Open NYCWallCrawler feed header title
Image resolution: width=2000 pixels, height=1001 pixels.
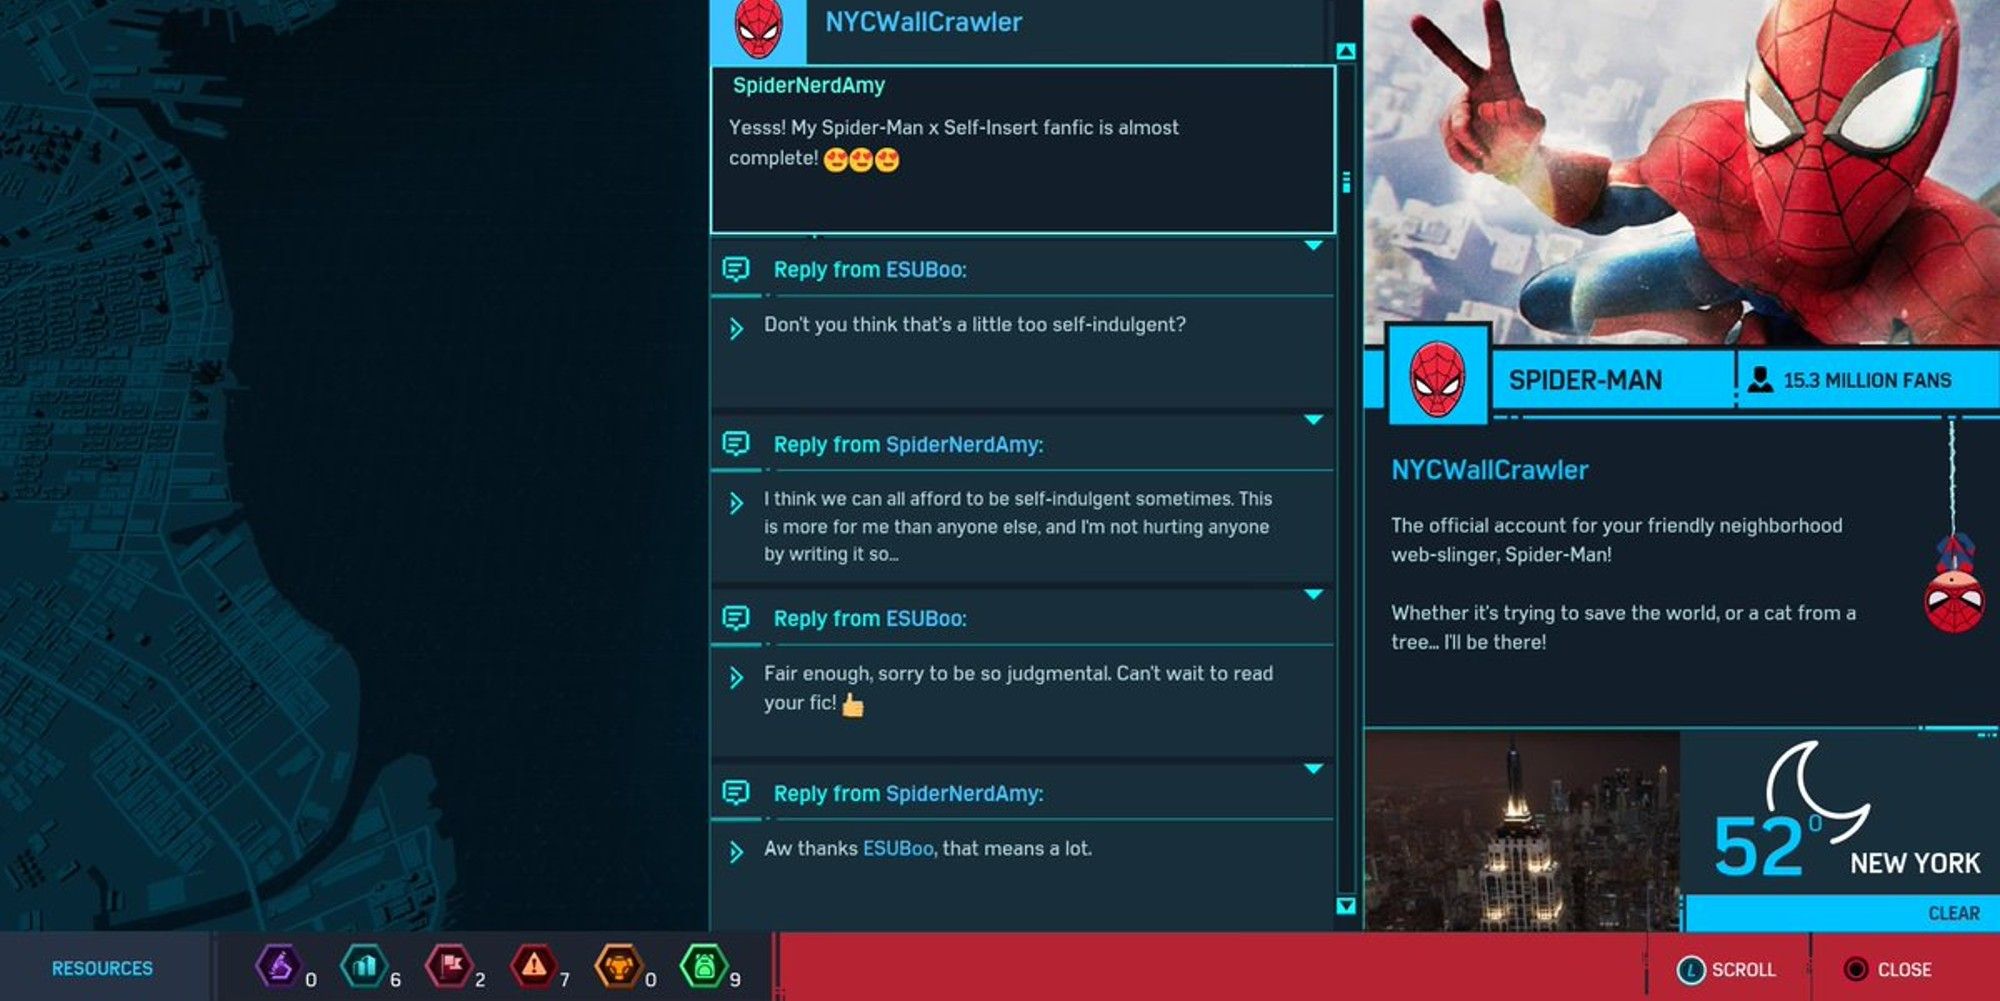click(923, 22)
